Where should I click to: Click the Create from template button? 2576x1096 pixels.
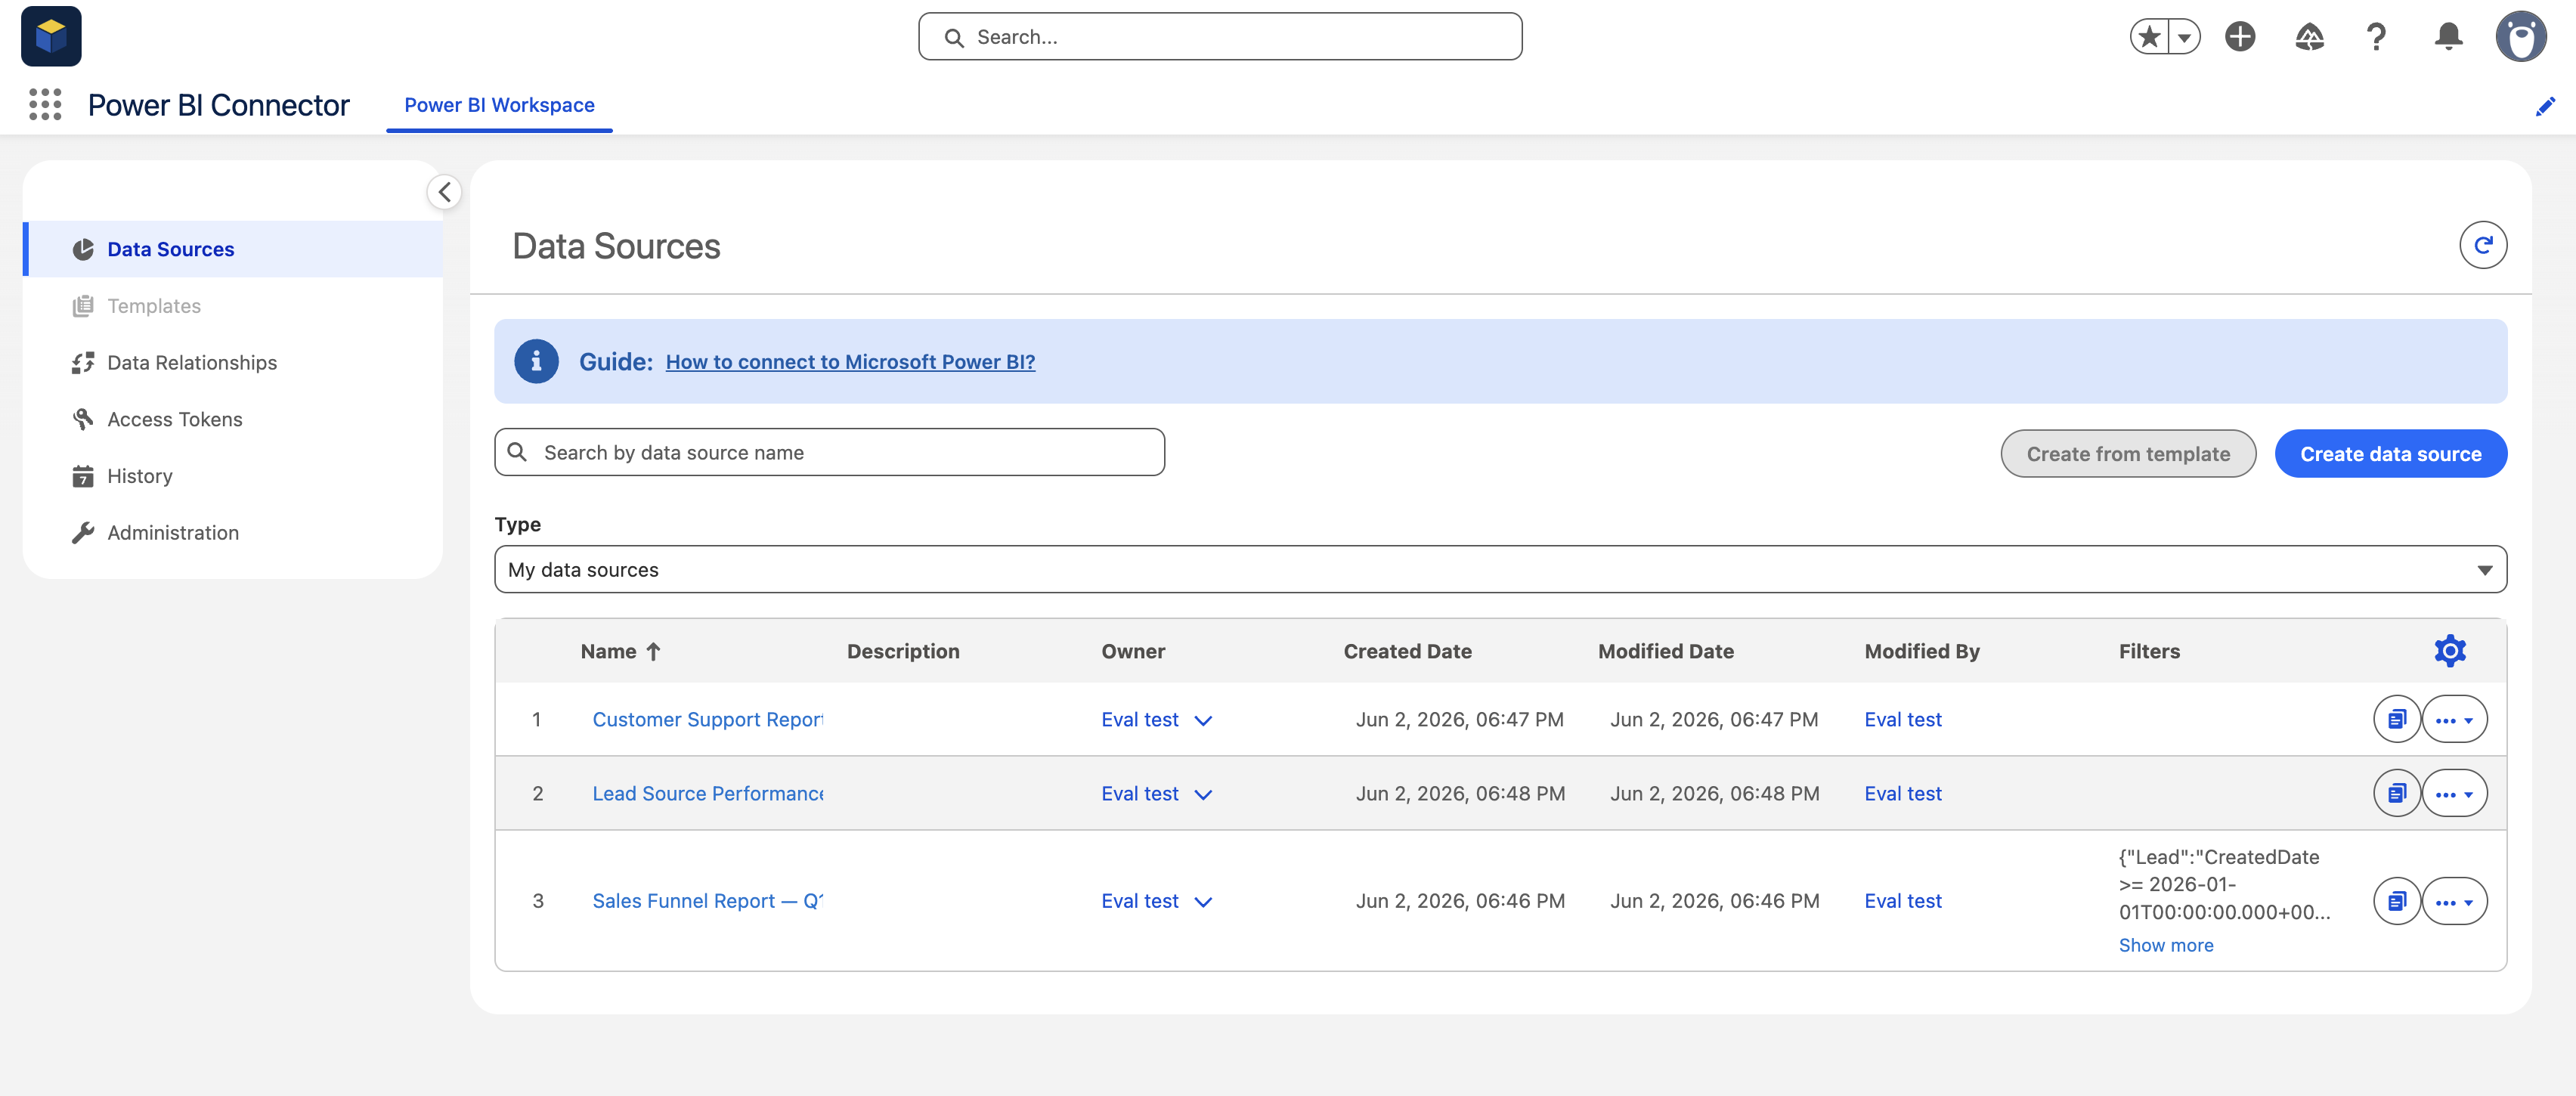[2128, 454]
